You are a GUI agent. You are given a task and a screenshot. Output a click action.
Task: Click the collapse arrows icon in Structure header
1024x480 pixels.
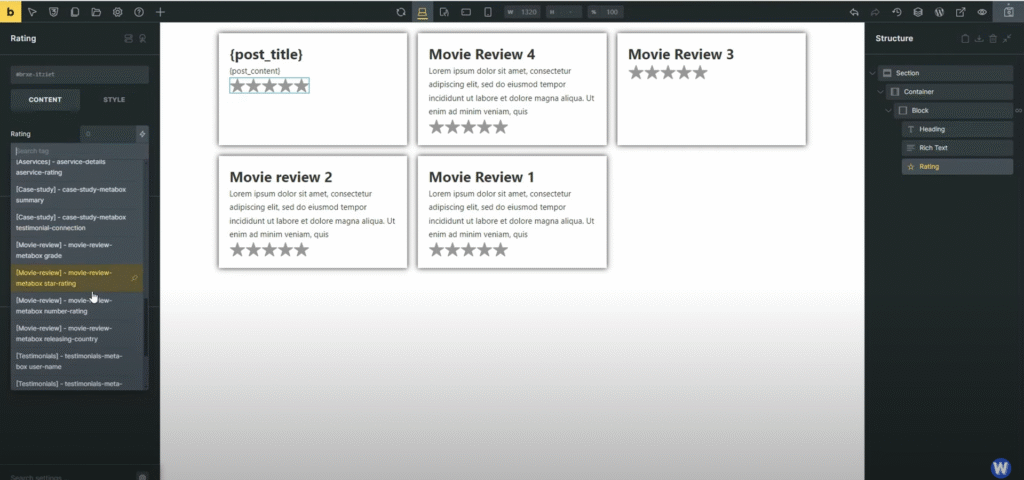coord(1007,39)
